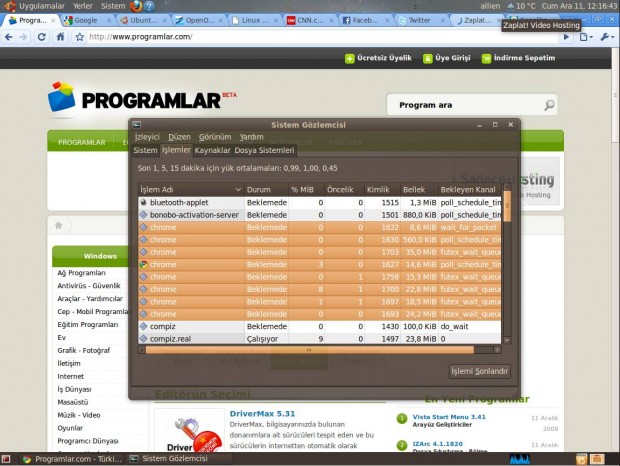Screen dimensions: 620x466
Task: Open the DriverMax 5.31 link
Action: click(x=263, y=414)
